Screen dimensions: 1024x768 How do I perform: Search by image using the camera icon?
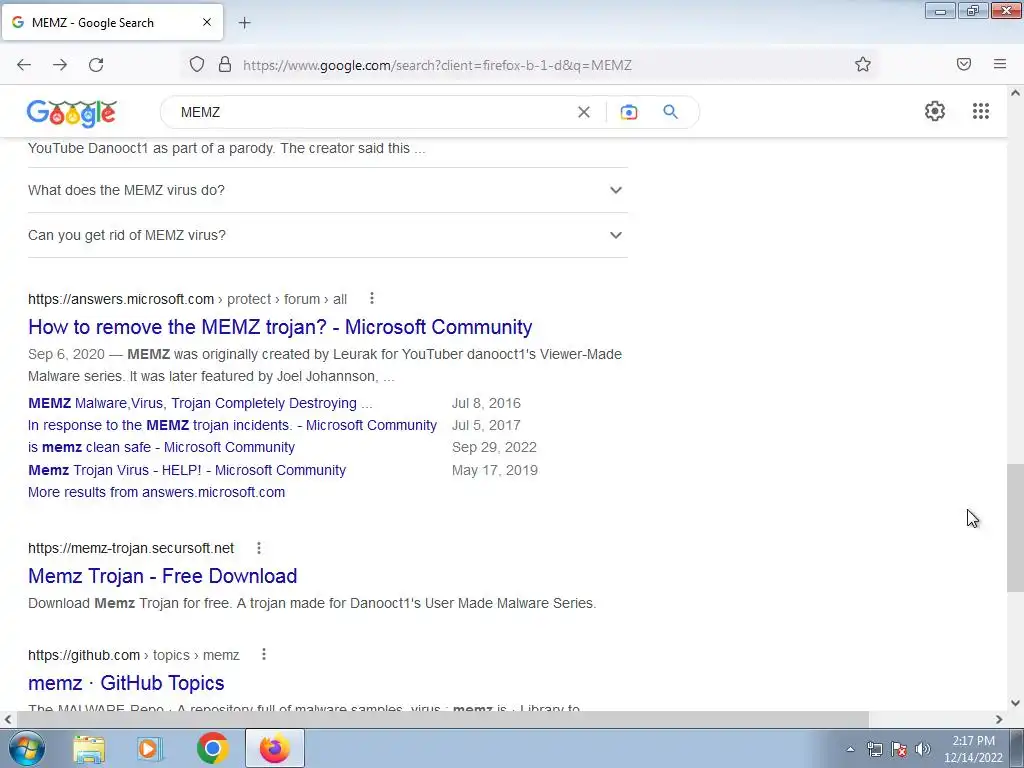tap(628, 112)
